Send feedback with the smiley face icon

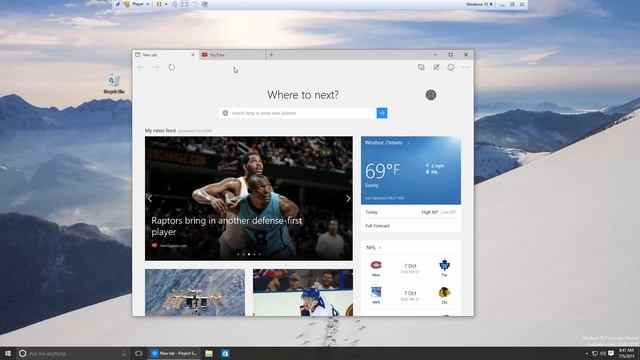pos(451,67)
